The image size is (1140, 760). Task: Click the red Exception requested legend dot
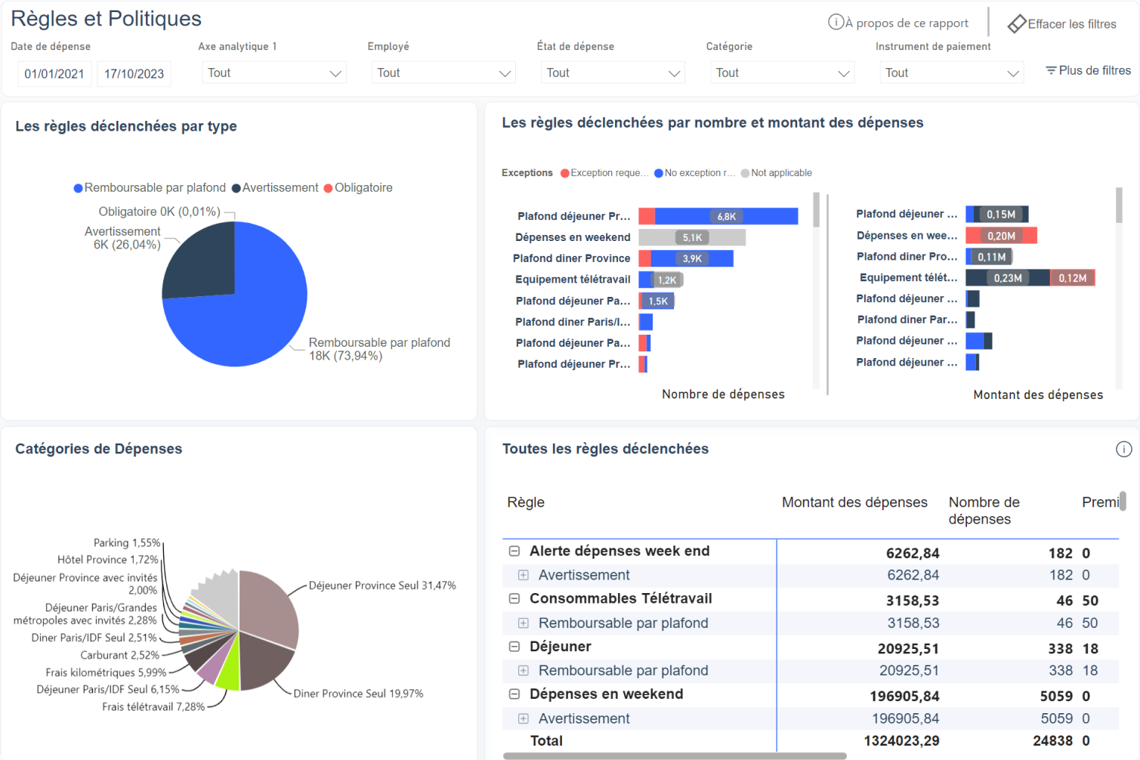[565, 173]
